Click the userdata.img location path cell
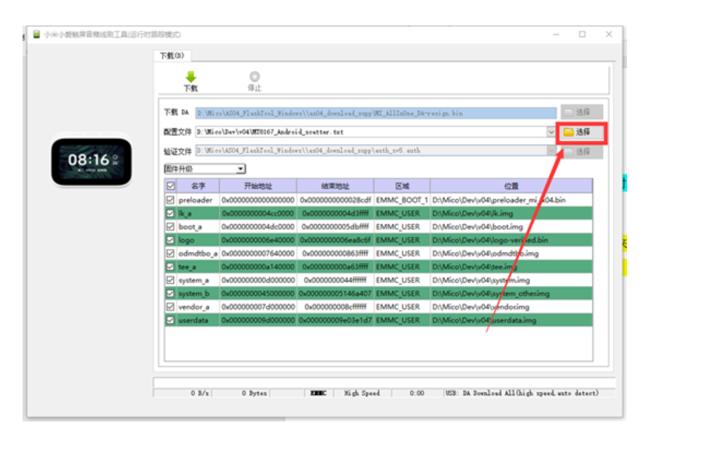This screenshot has width=708, height=459. click(x=511, y=320)
